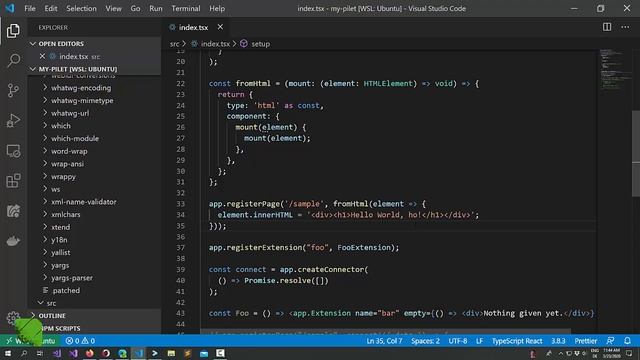
Task: Click the Prettier status bar item
Action: [585, 341]
